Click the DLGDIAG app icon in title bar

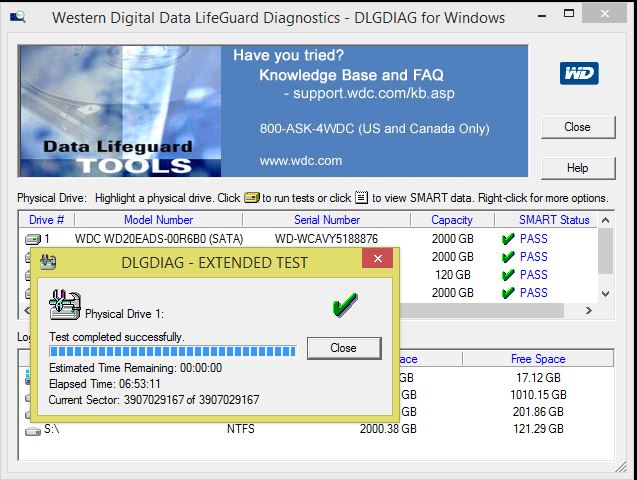[x=18, y=17]
